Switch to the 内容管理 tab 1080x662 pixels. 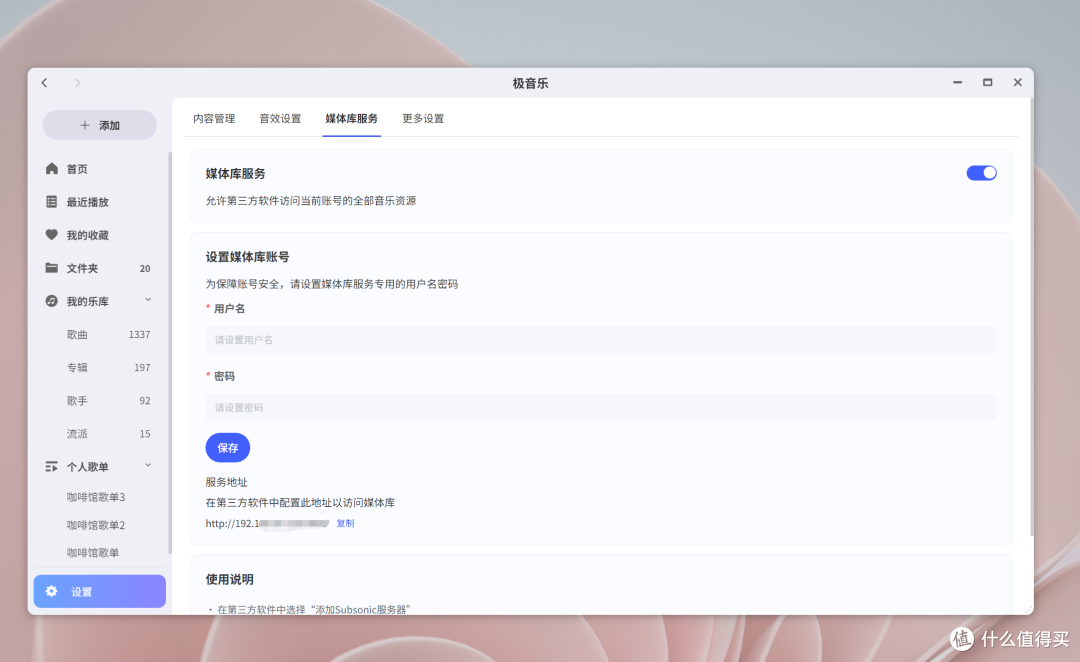(x=214, y=118)
